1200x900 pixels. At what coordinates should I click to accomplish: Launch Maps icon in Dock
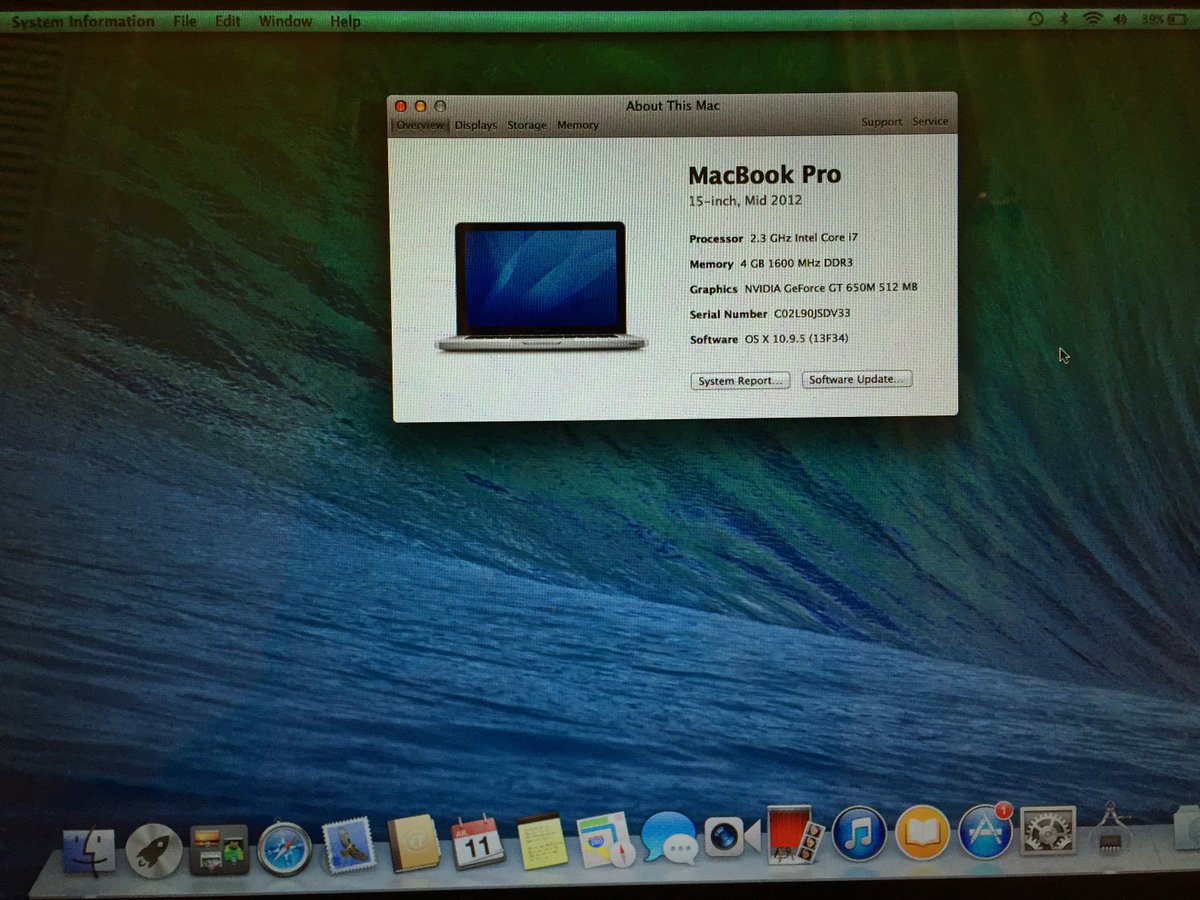[606, 838]
